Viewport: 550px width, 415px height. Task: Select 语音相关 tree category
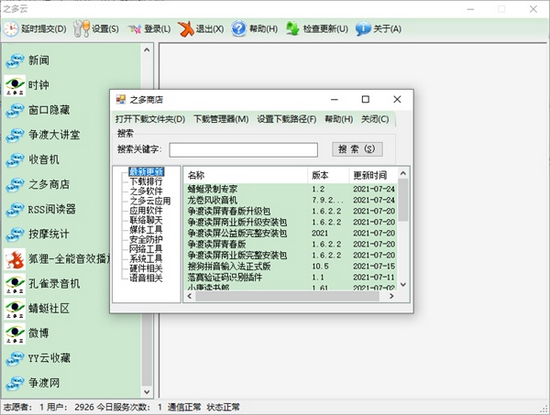tap(146, 278)
